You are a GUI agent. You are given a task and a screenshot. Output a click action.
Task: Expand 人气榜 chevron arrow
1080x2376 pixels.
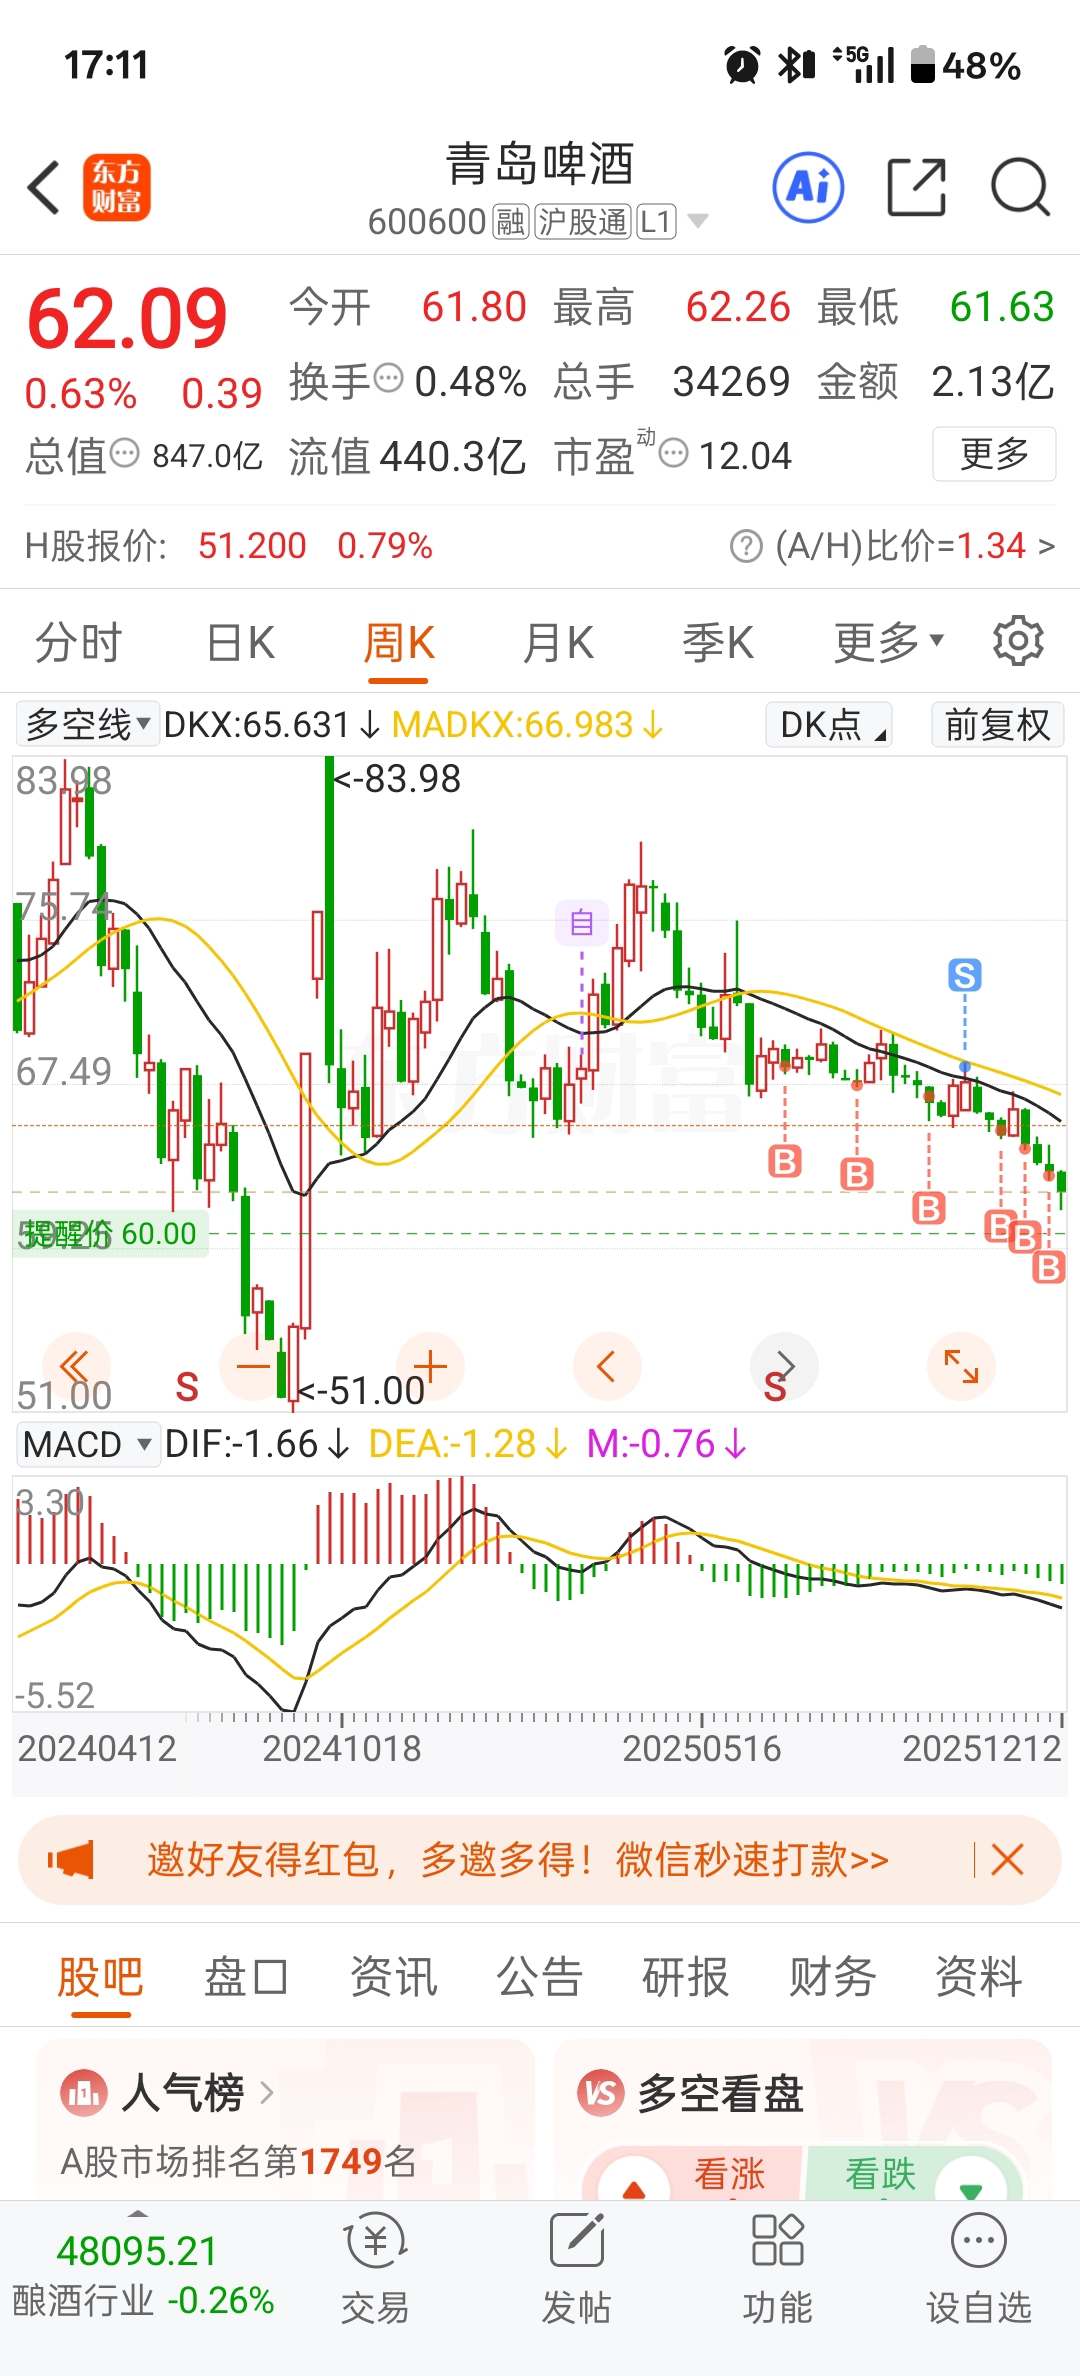267,2092
